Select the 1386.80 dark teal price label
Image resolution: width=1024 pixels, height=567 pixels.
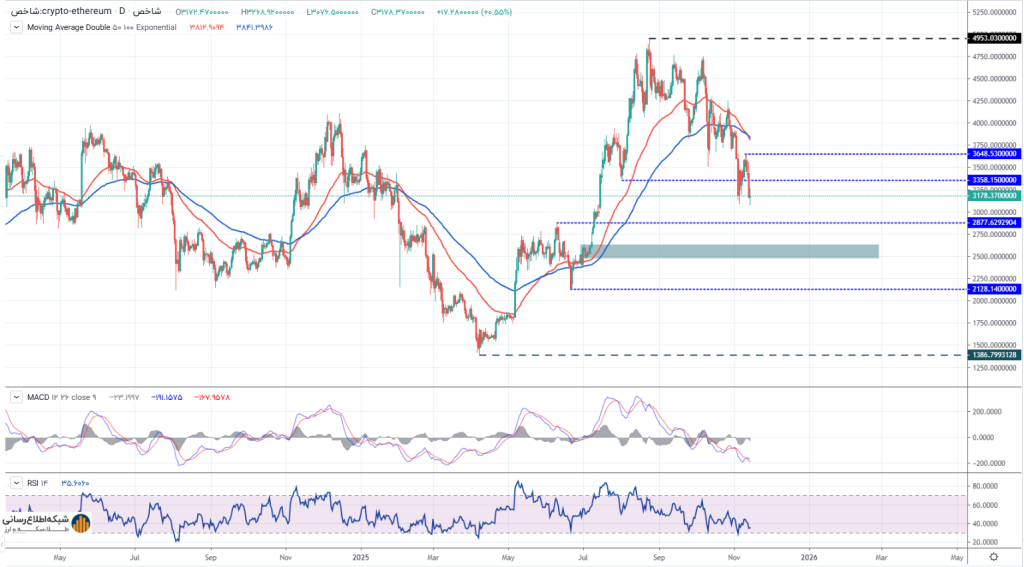tap(994, 355)
